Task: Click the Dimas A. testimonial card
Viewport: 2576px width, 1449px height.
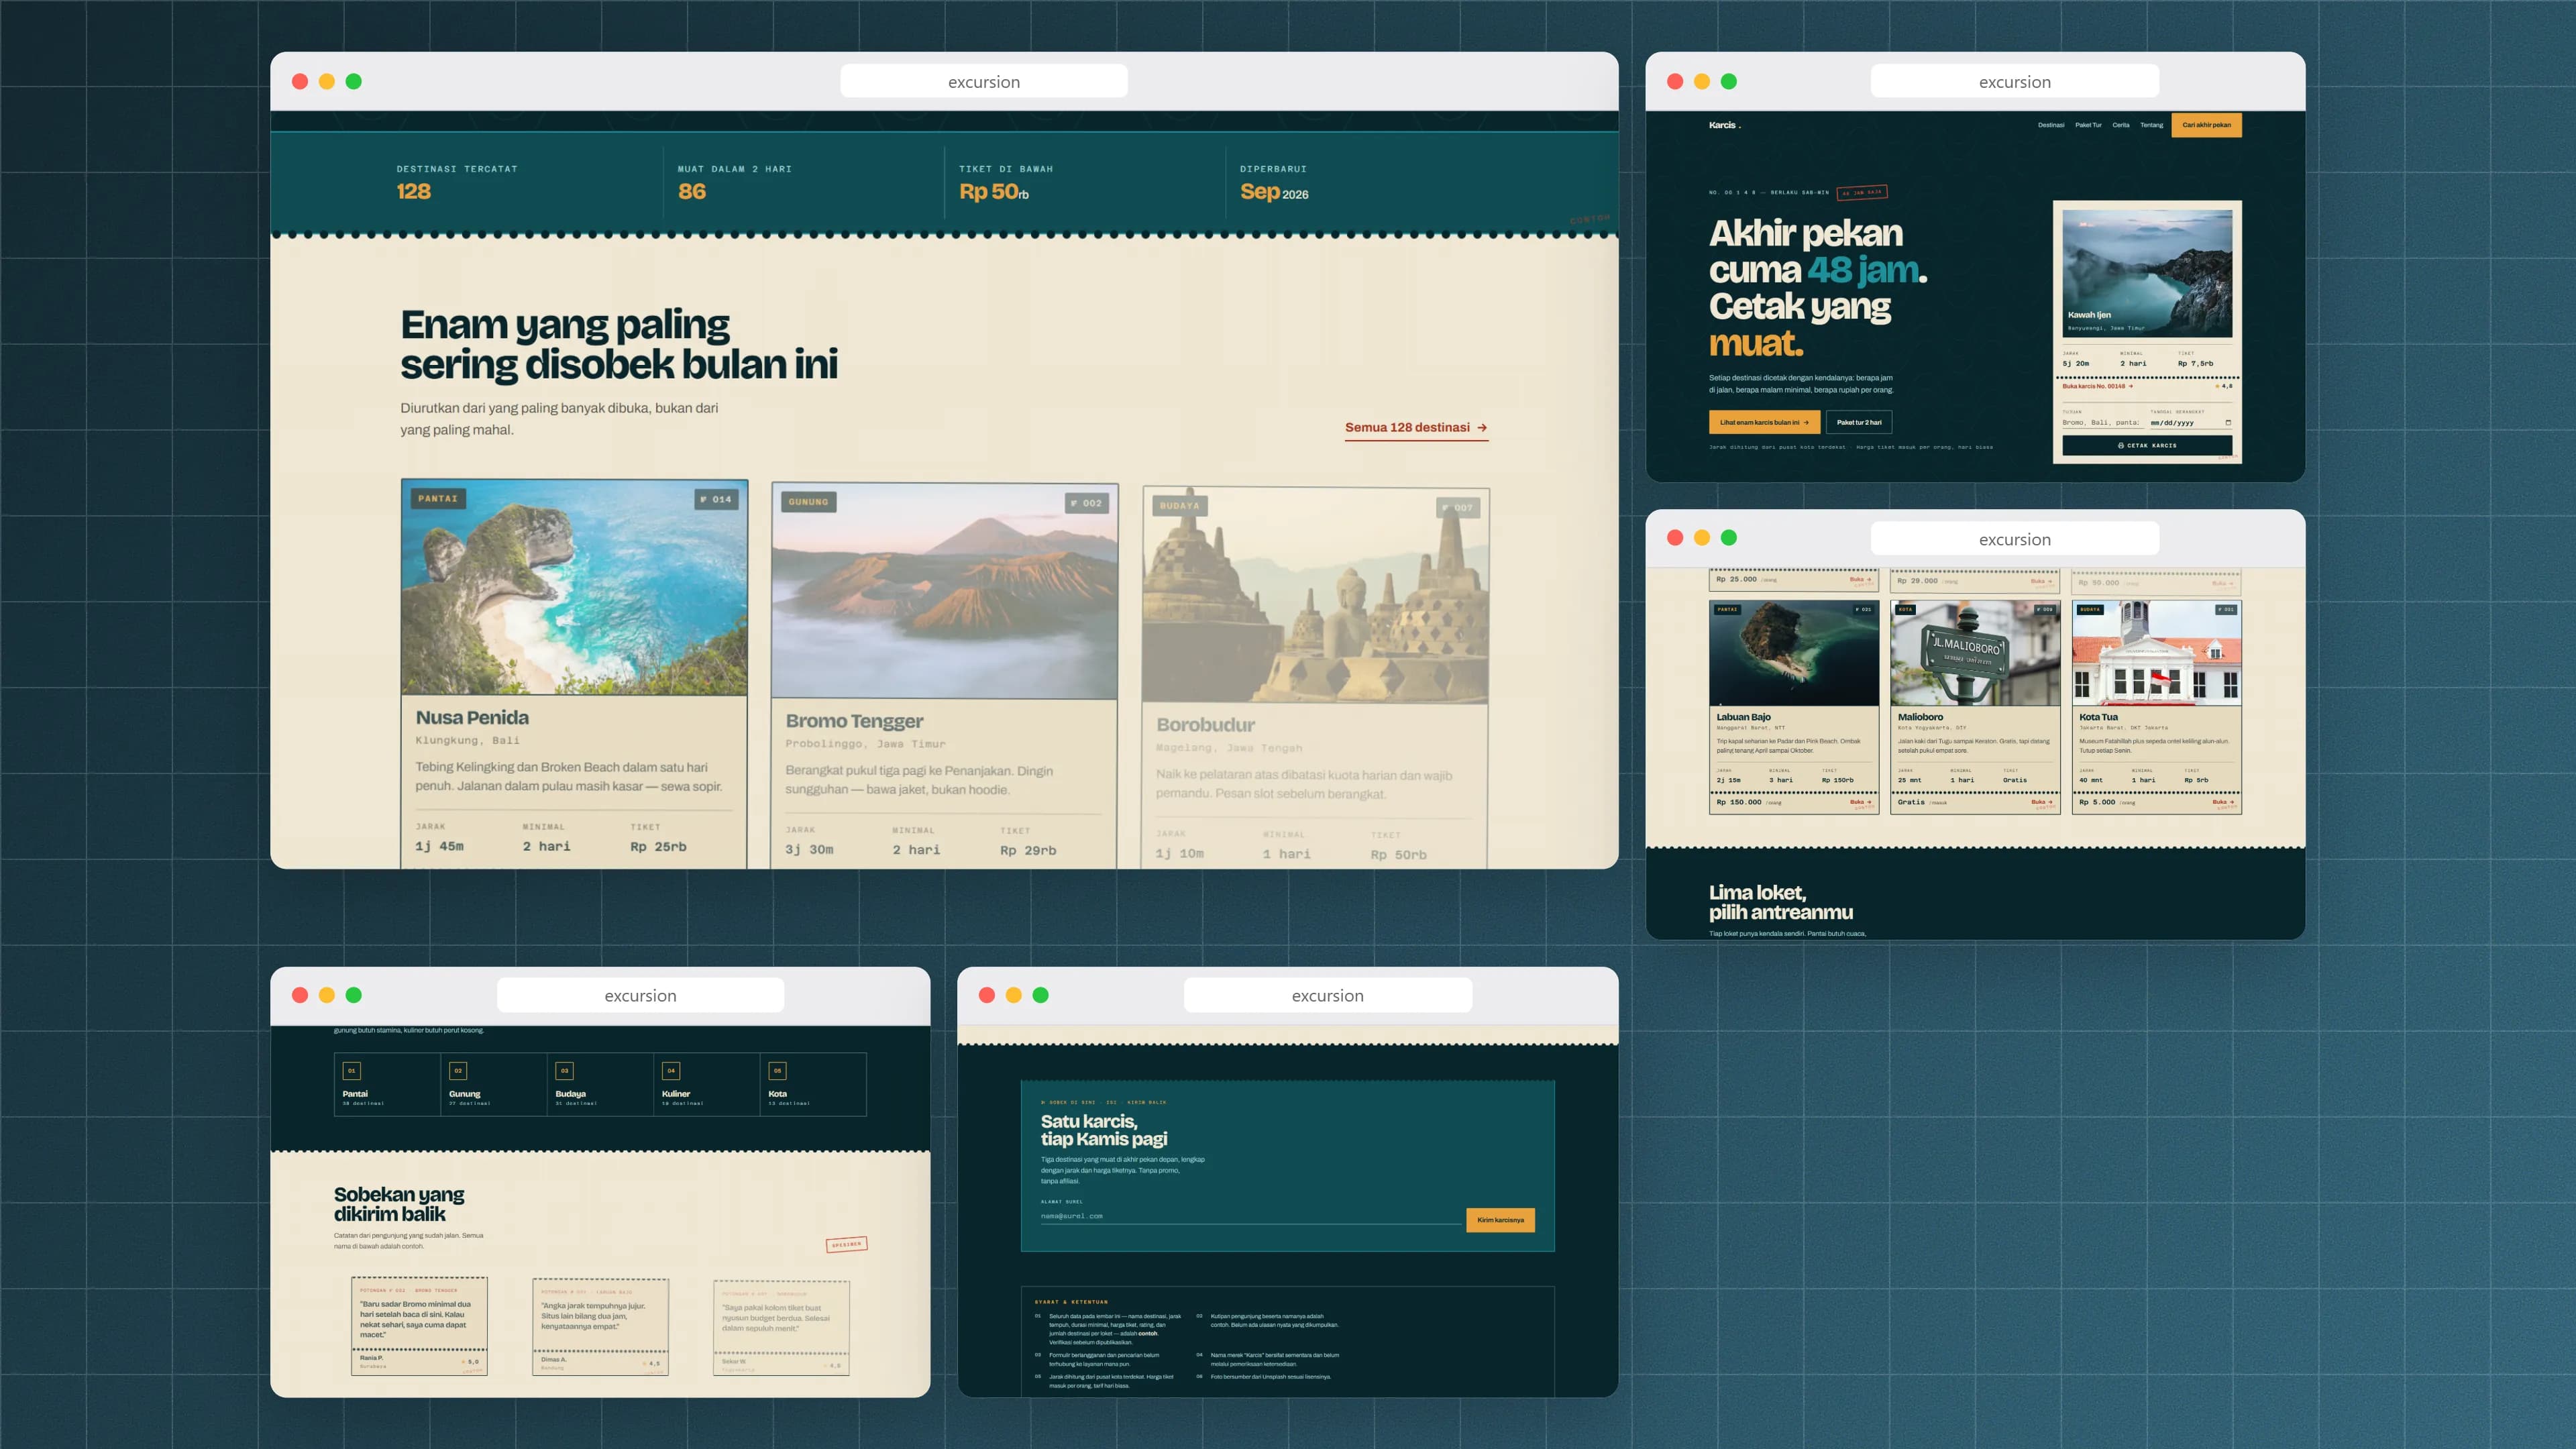Action: pos(600,1327)
